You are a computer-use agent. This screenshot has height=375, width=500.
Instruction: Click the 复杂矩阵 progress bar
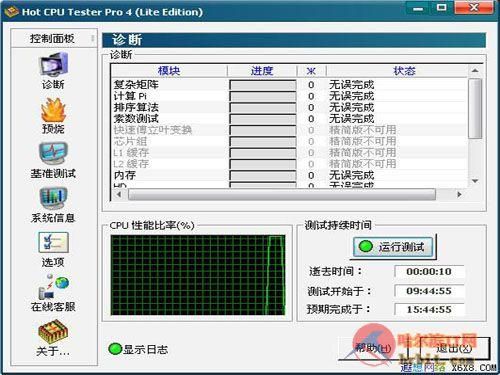coord(263,85)
